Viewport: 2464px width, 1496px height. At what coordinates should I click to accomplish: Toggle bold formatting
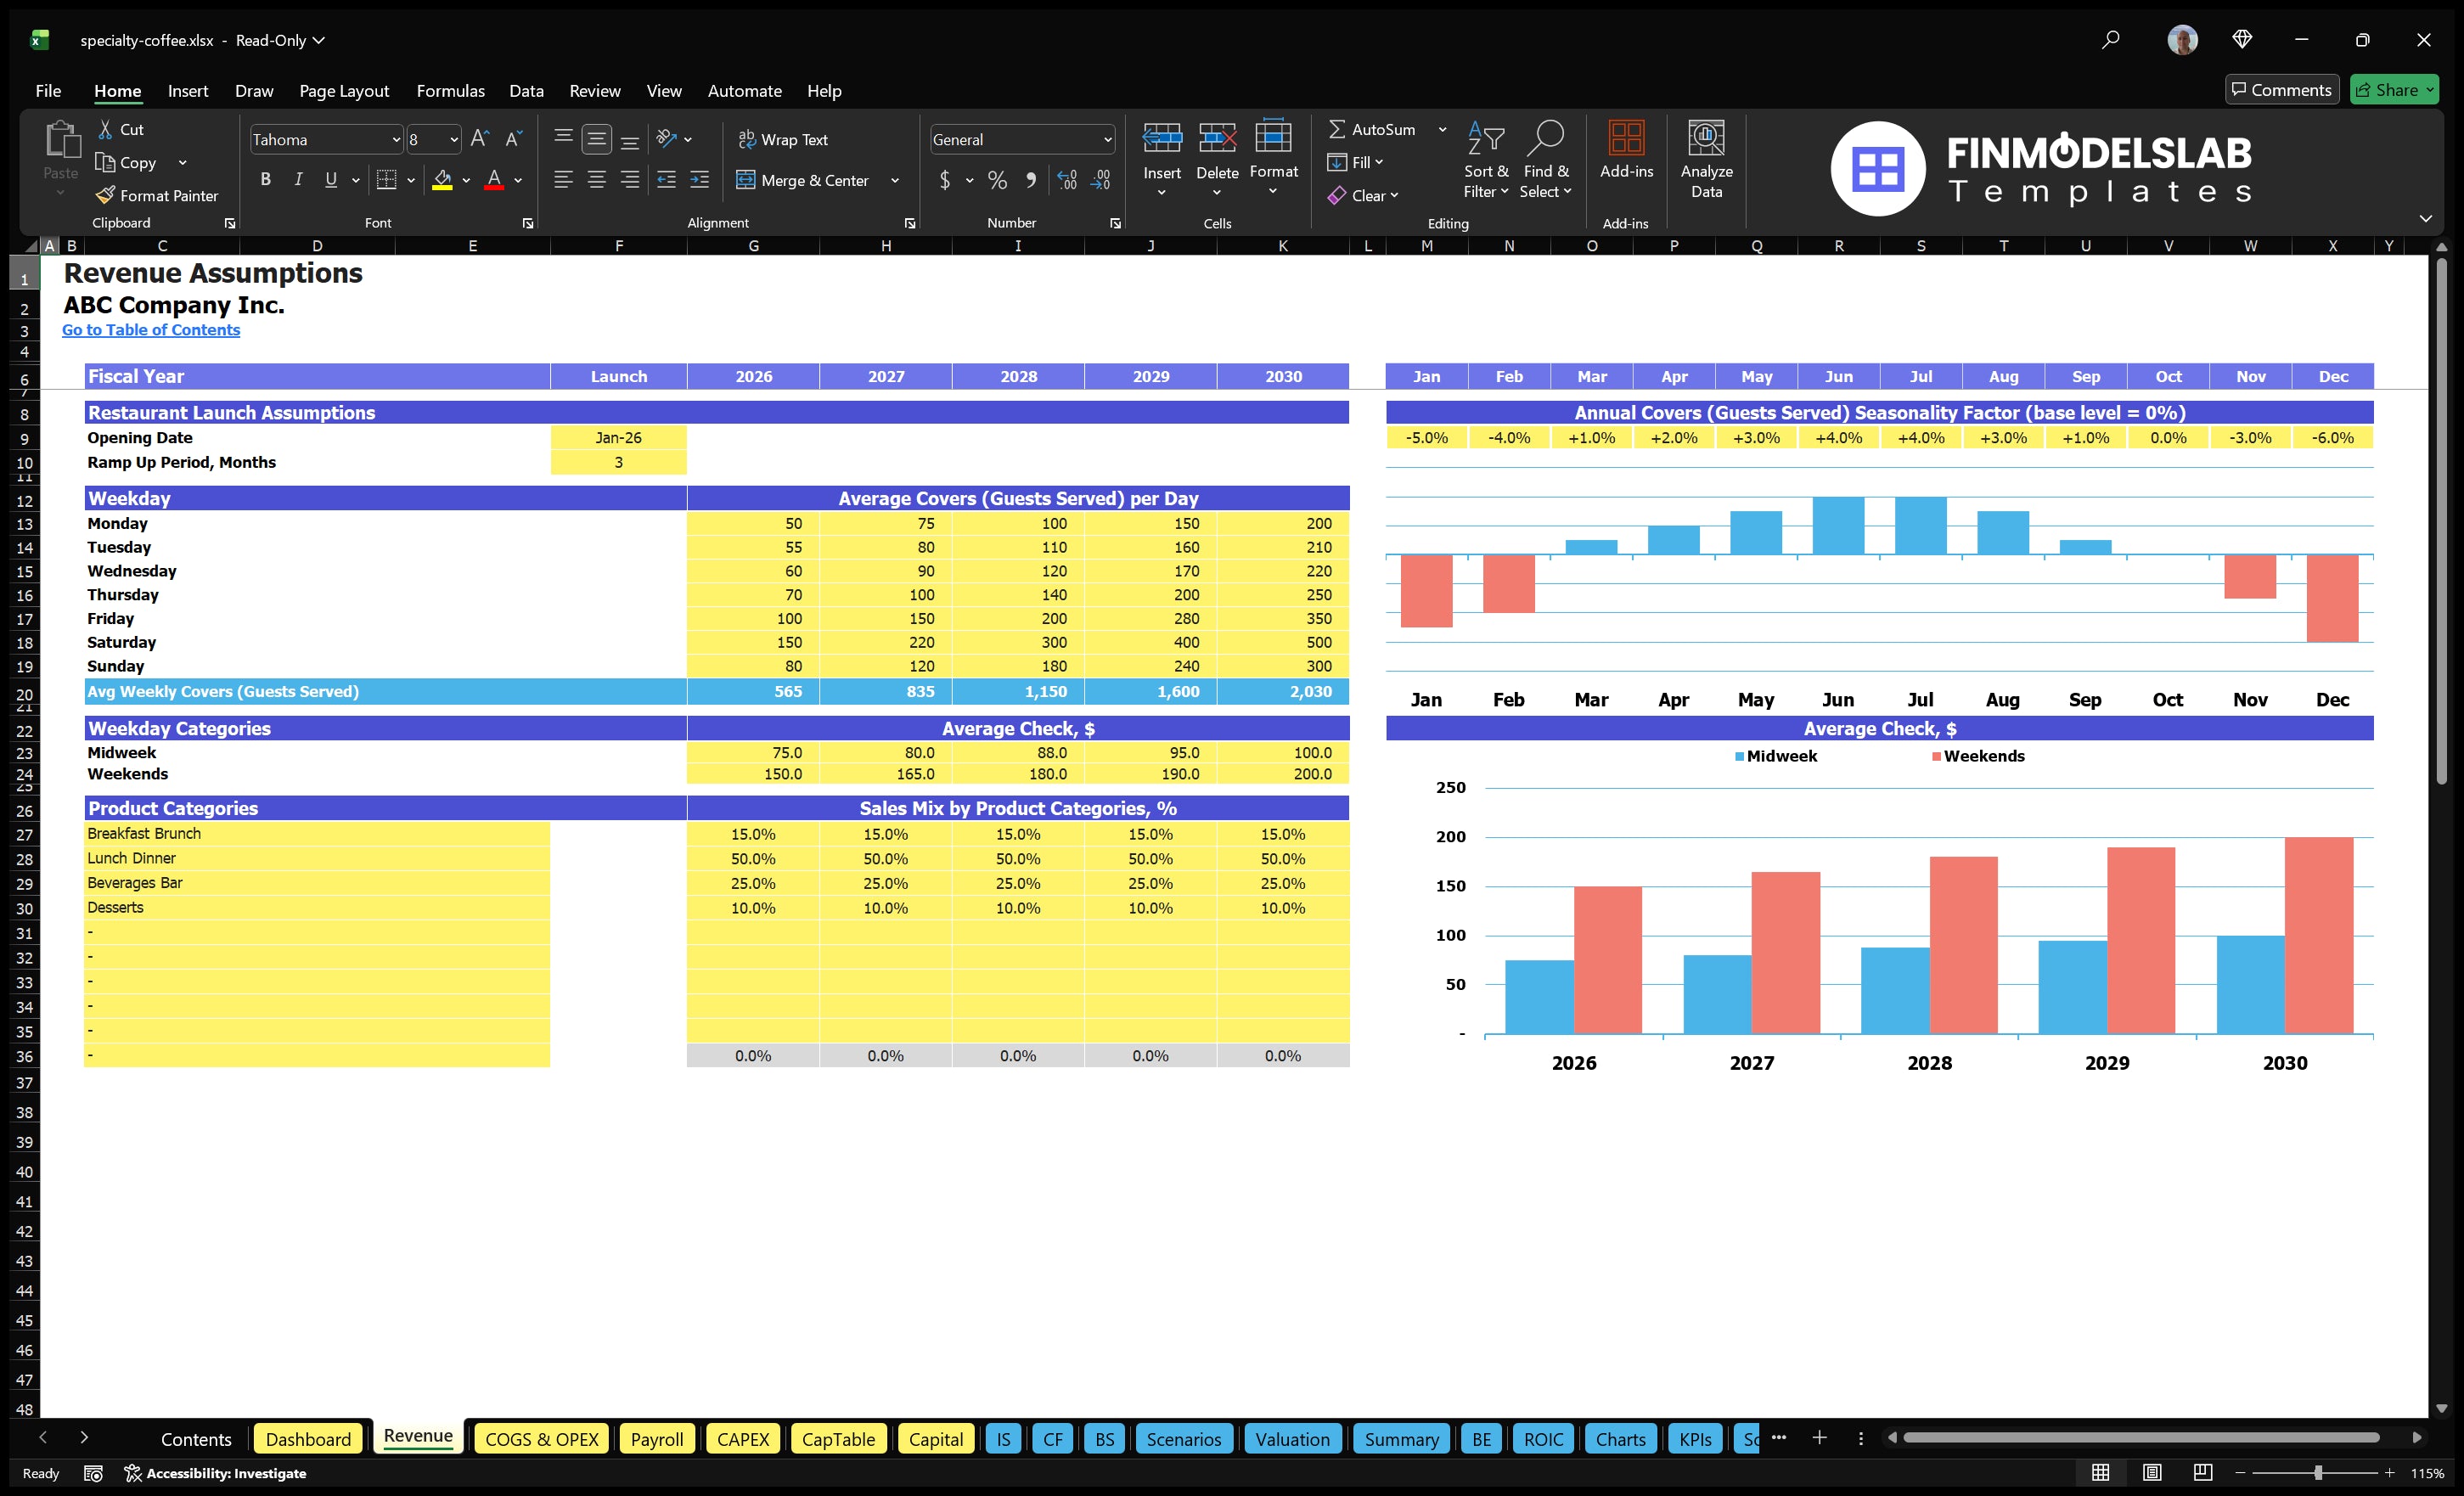click(265, 180)
